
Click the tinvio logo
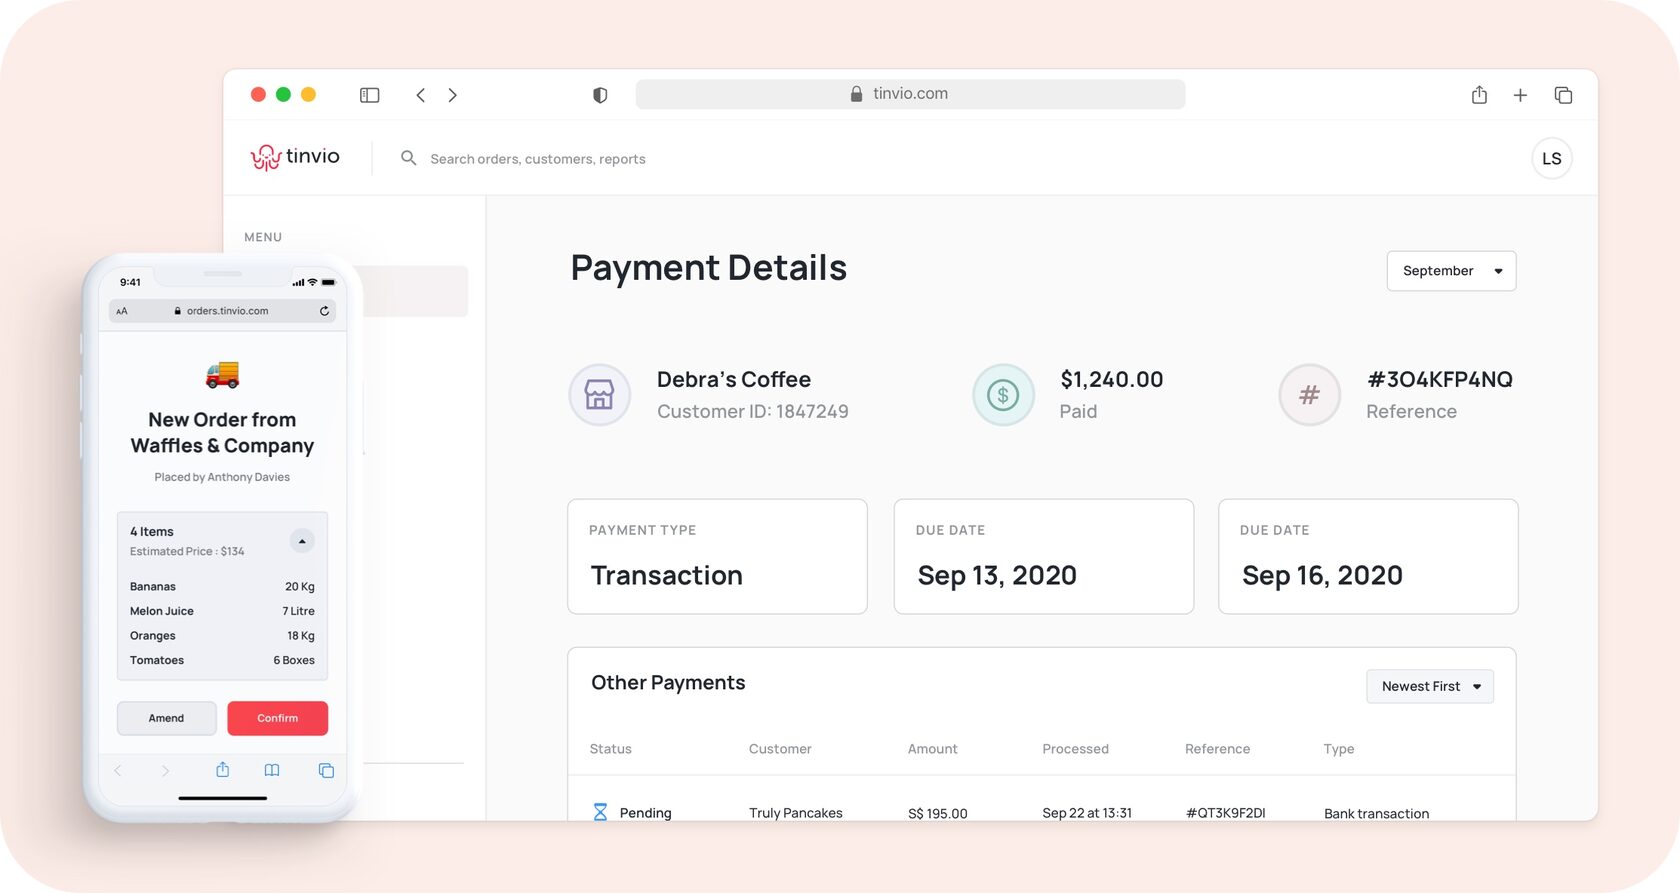(x=295, y=157)
